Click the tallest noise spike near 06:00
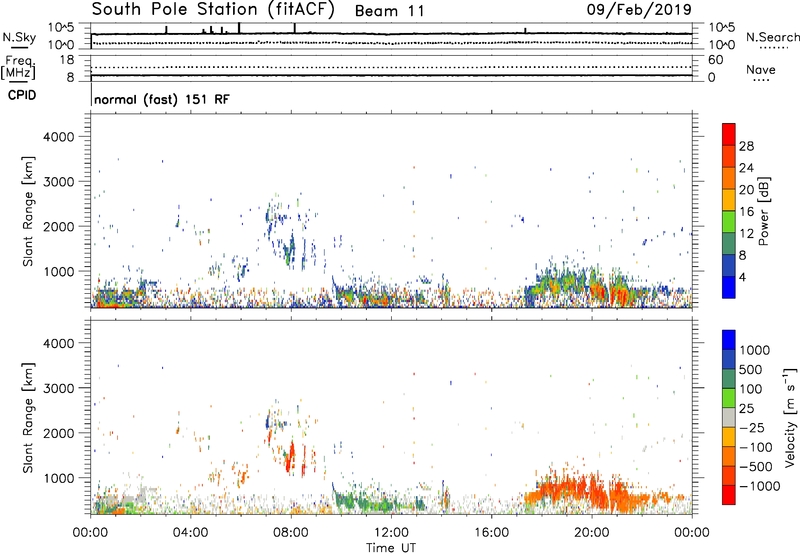Viewport: 800px width, 554px height. tap(239, 28)
